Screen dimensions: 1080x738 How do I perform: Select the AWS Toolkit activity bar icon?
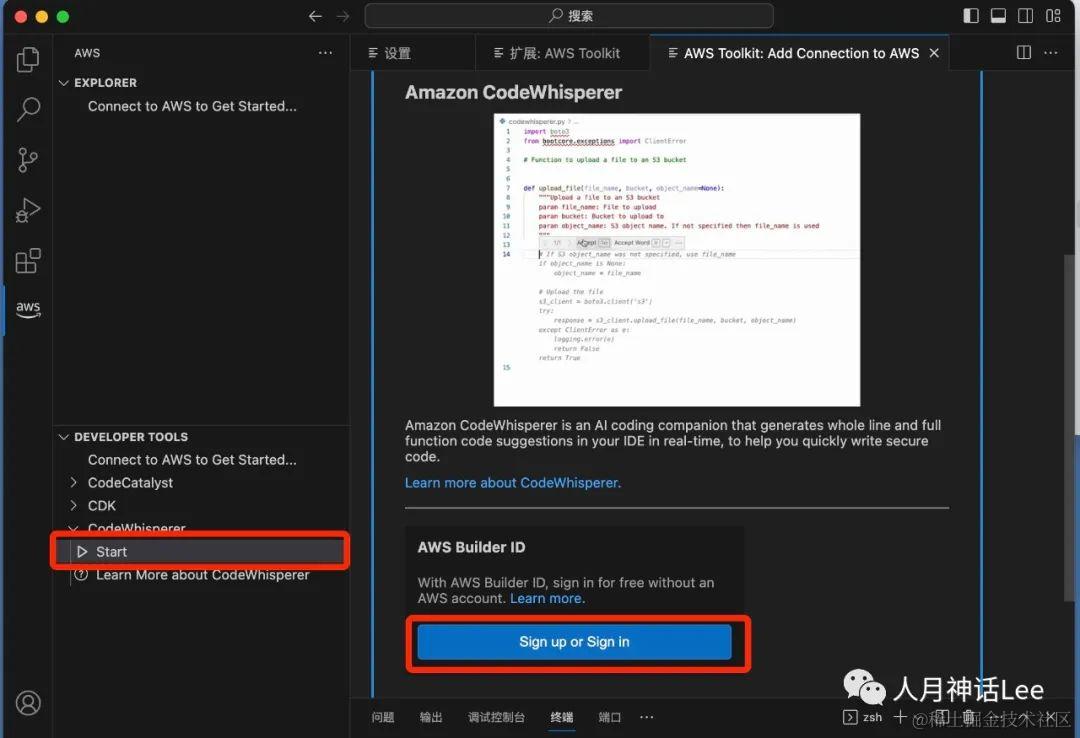point(28,309)
